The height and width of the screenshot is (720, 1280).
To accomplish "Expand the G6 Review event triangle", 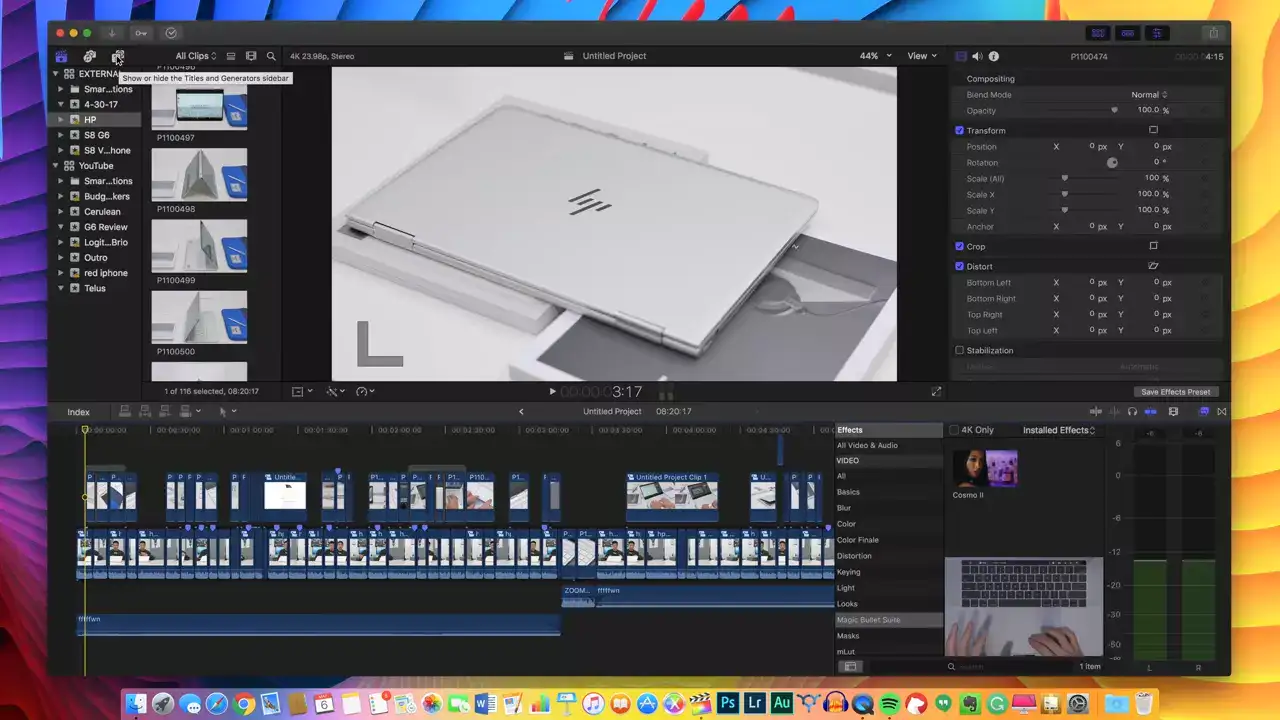I will coord(61,227).
